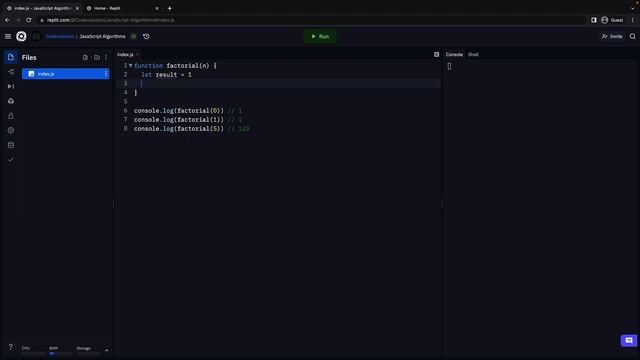The width and height of the screenshot is (640, 360).
Task: Place cursor on editor line 3
Action: pyautogui.click(x=286, y=83)
